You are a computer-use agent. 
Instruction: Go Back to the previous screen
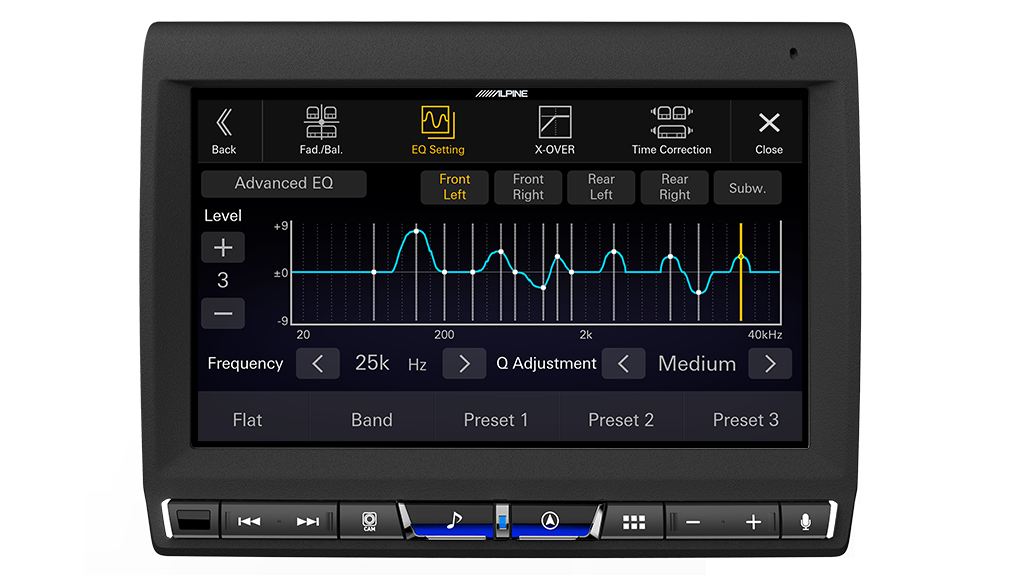click(x=224, y=131)
